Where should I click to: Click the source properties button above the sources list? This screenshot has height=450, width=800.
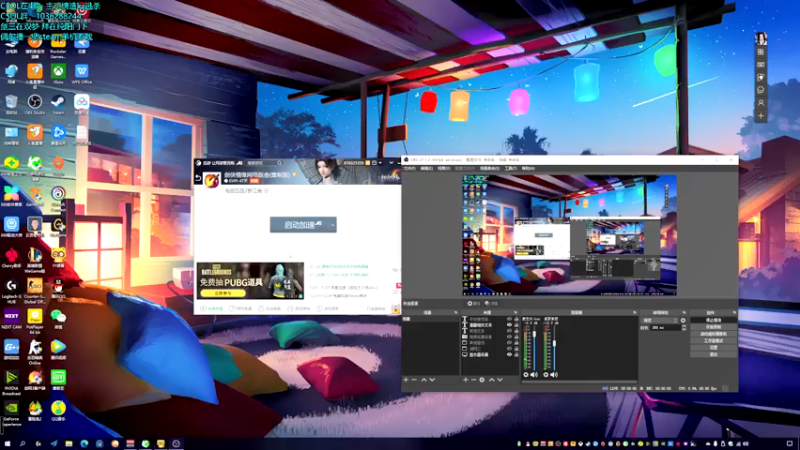pos(473,304)
